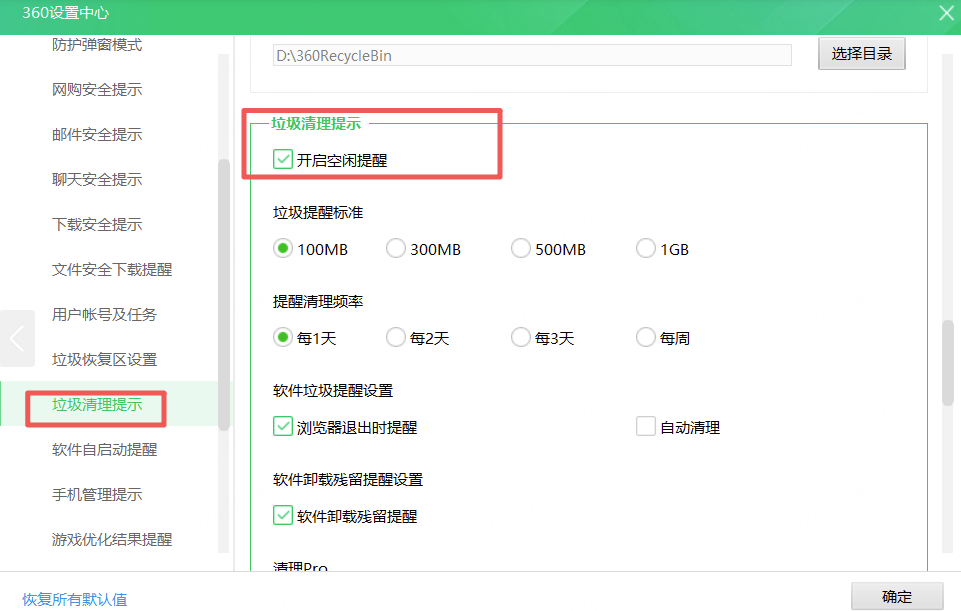Select the 1GB garbage threshold
961x611 pixels.
click(x=645, y=249)
